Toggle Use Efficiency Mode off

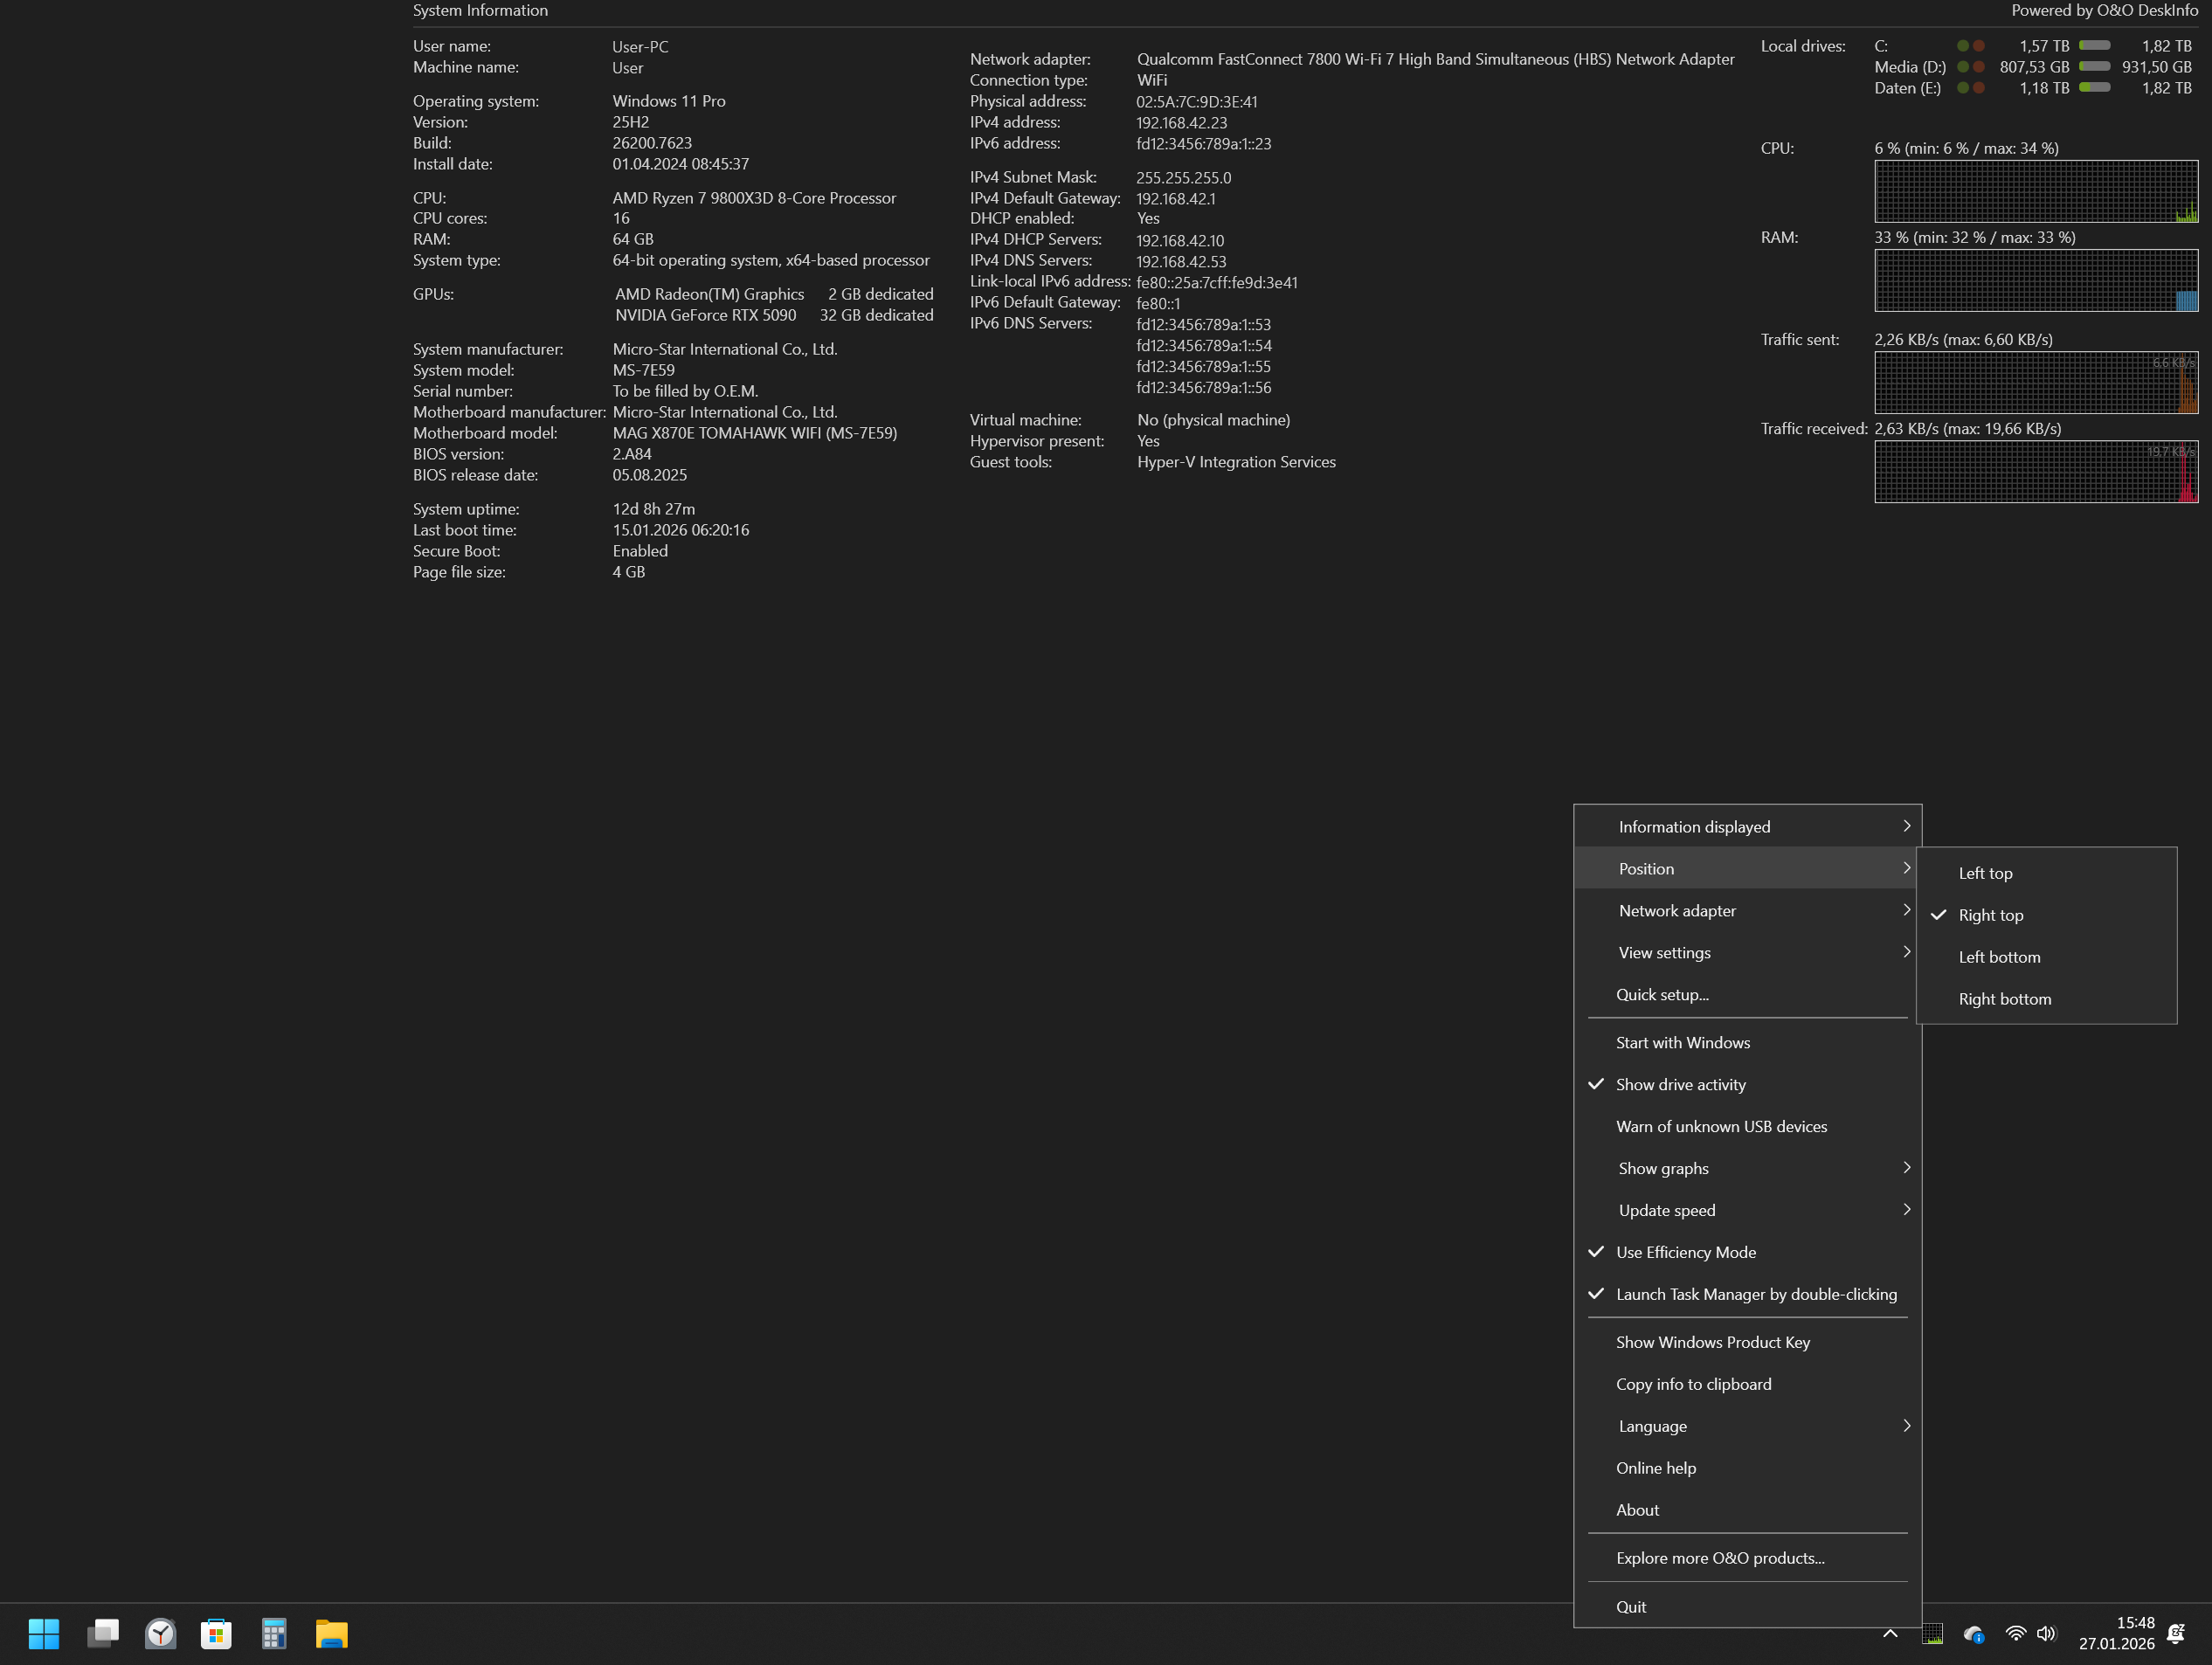1685,1252
